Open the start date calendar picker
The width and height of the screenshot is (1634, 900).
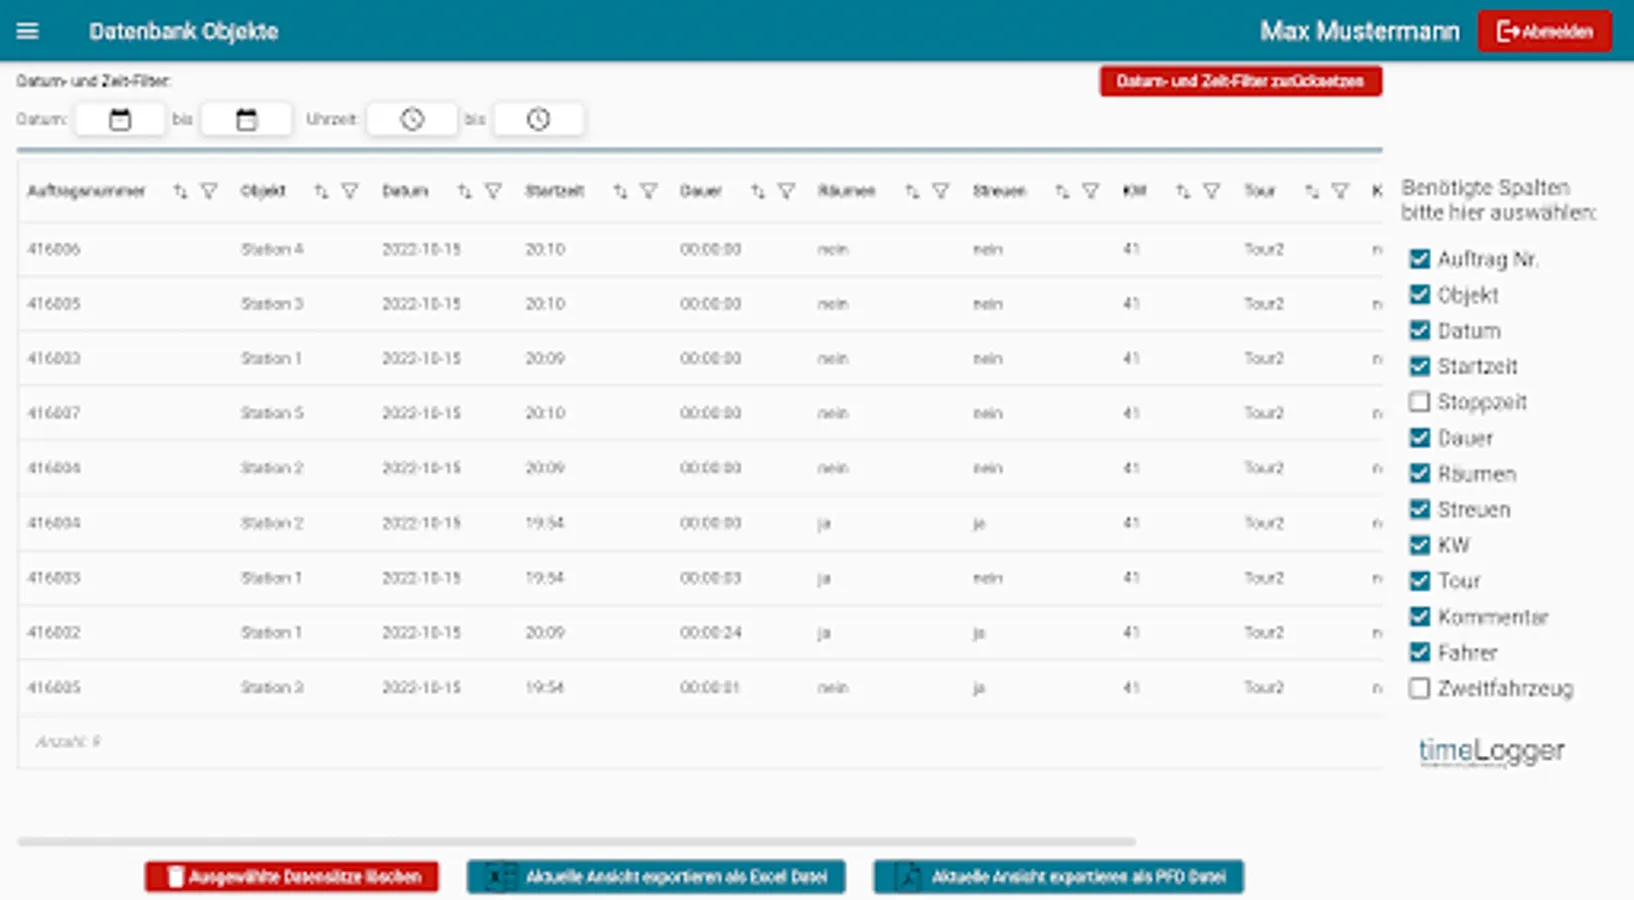pos(120,120)
